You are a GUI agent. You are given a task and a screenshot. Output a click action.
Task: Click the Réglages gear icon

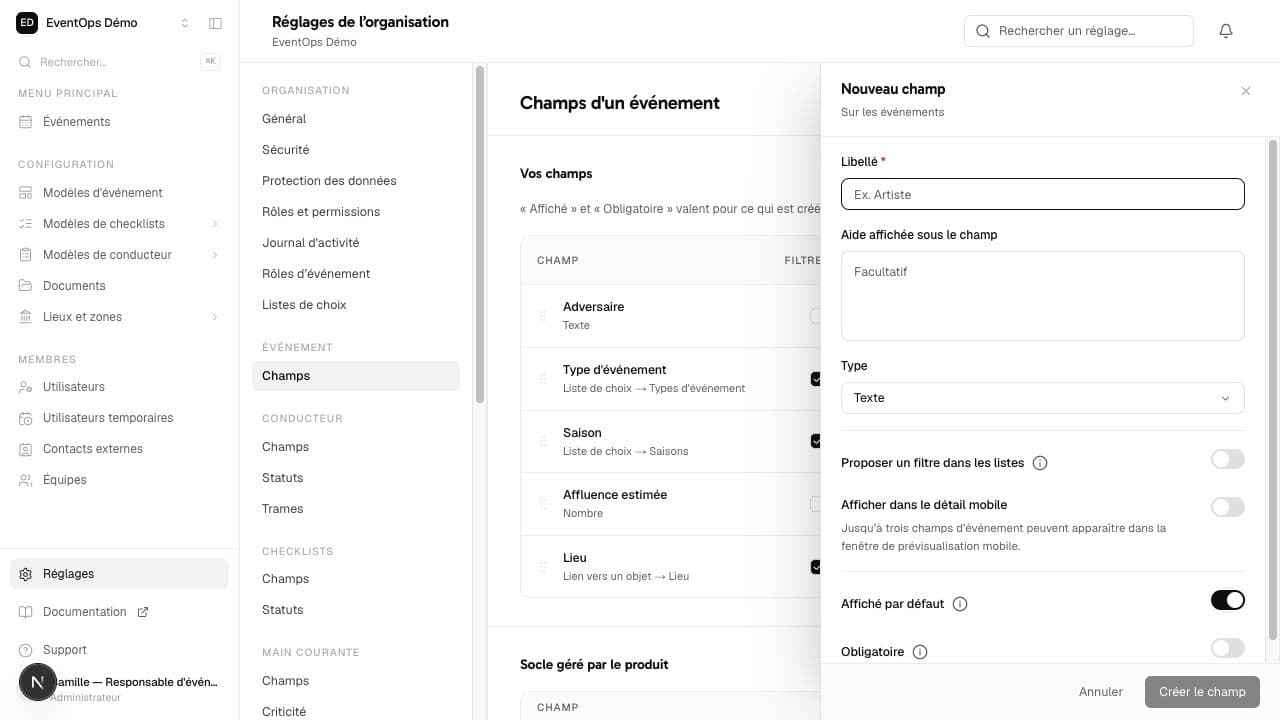26,574
